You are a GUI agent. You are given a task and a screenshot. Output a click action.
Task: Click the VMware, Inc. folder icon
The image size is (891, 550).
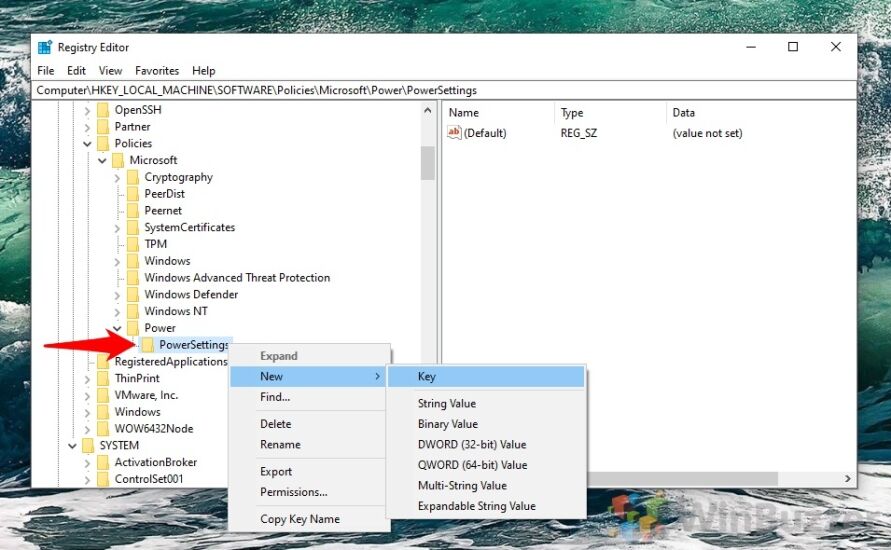(x=103, y=395)
